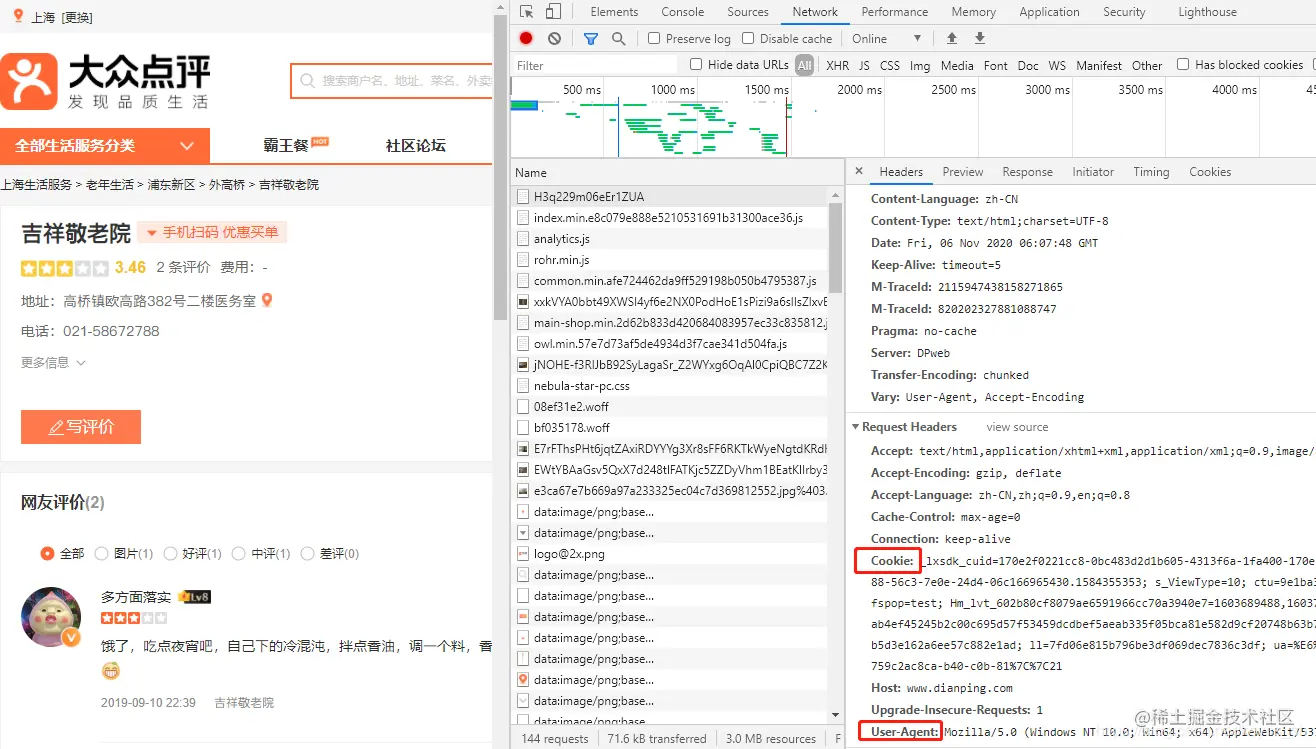Click the import HAR upload arrow icon
The height and width of the screenshot is (749, 1316).
[x=952, y=38]
